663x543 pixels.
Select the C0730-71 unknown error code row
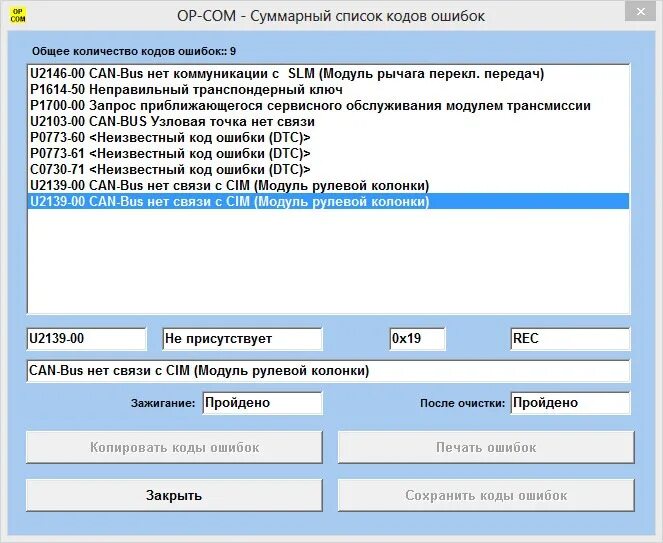point(329,170)
